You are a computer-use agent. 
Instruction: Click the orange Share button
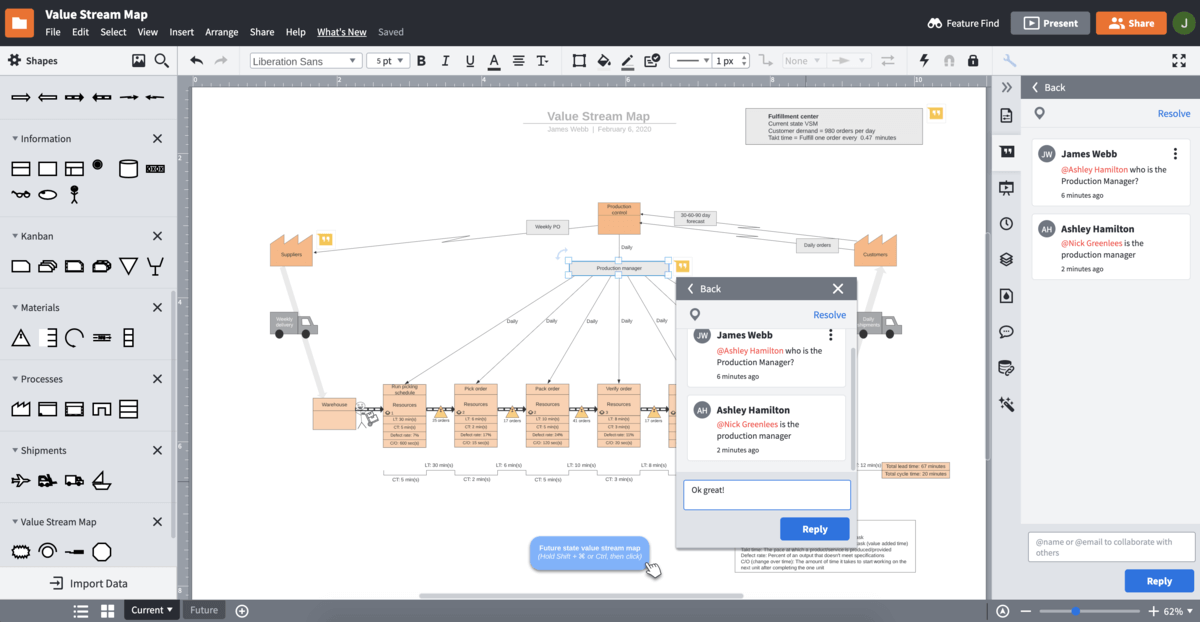pyautogui.click(x=1131, y=23)
